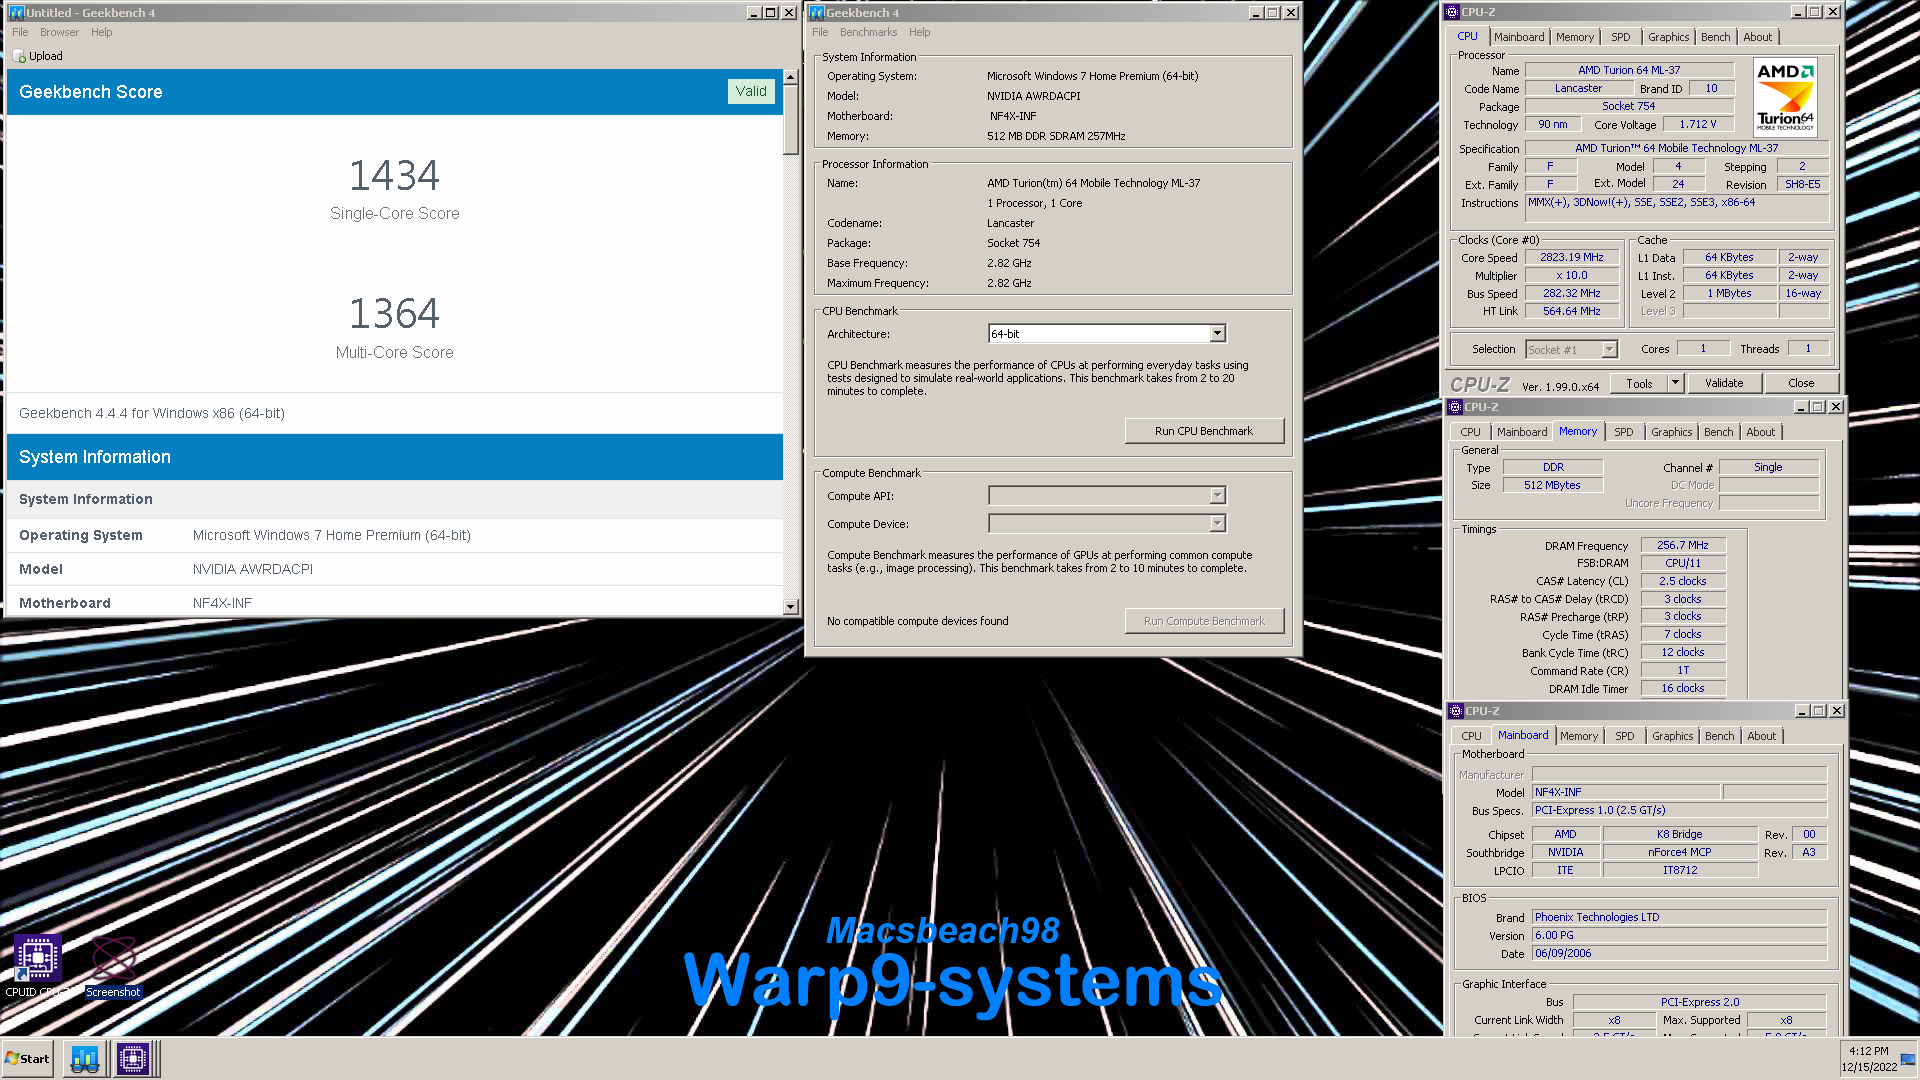The width and height of the screenshot is (1920, 1080).
Task: Open File menu in Untitled Geekbench window
Action: [x=20, y=32]
